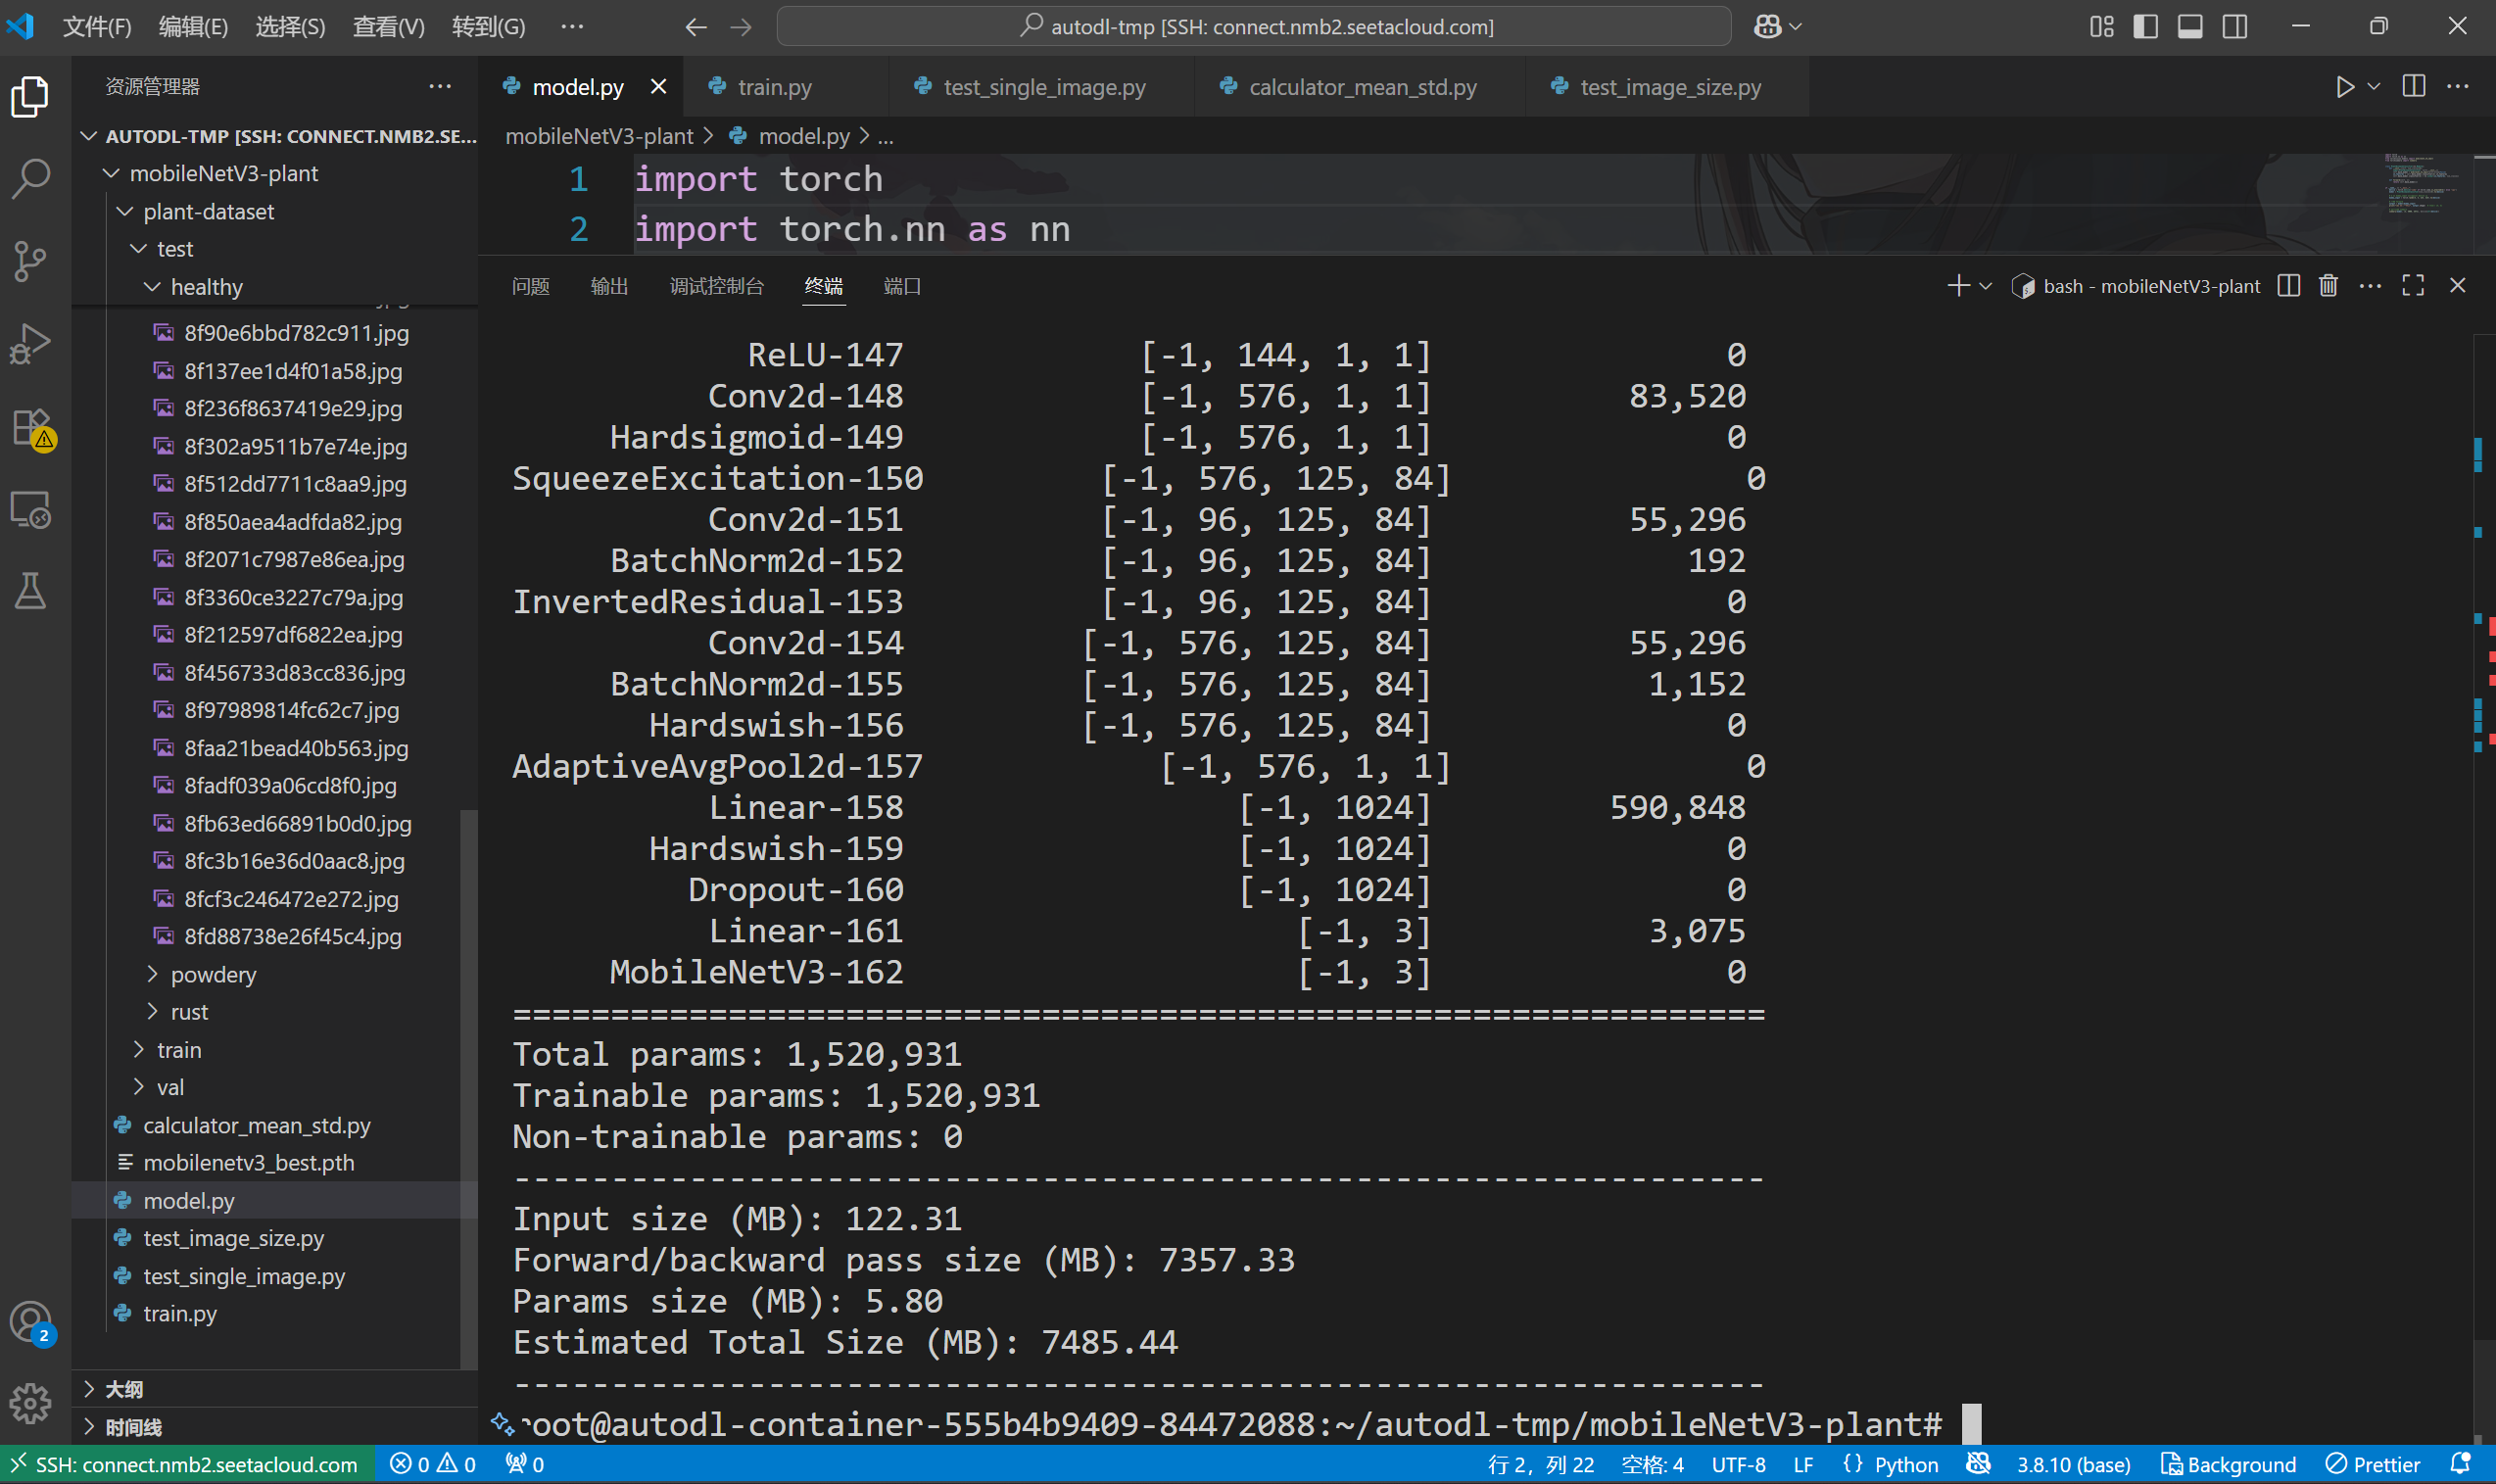This screenshot has height=1484, width=2496.
Task: Expand the train folder
Action: click(178, 1050)
